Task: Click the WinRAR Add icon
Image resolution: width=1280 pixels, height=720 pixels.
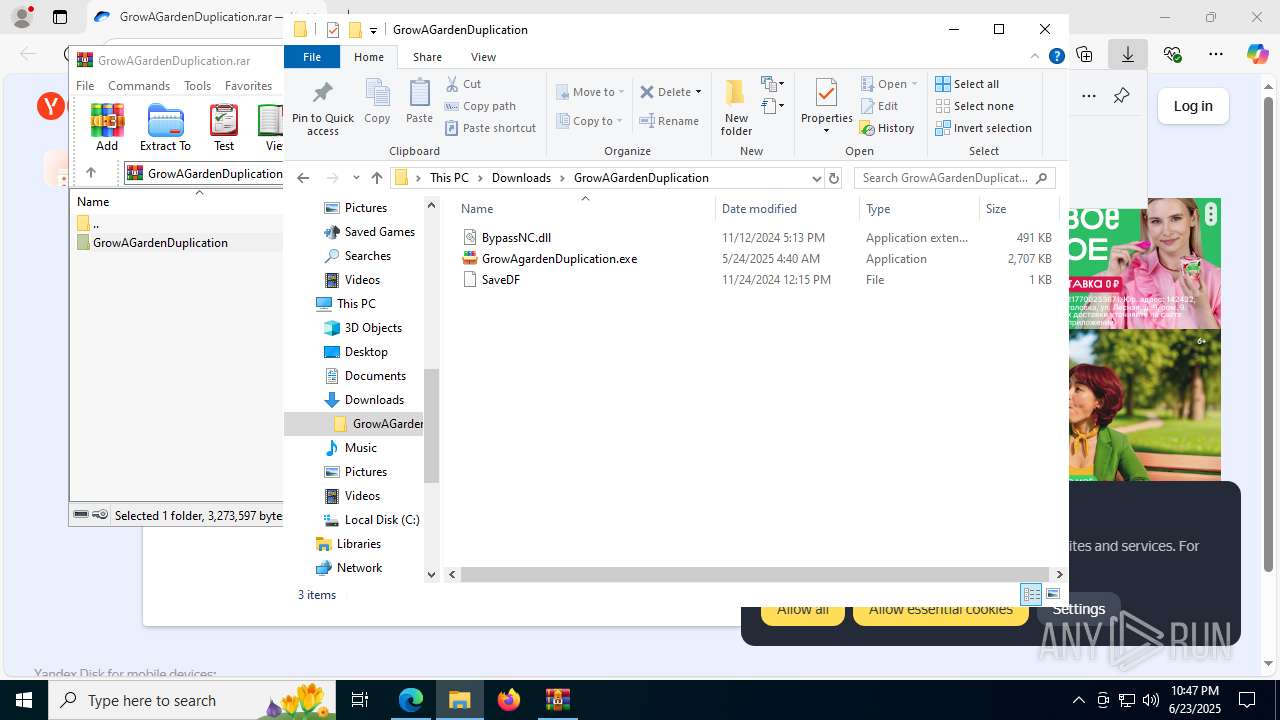Action: point(107,127)
